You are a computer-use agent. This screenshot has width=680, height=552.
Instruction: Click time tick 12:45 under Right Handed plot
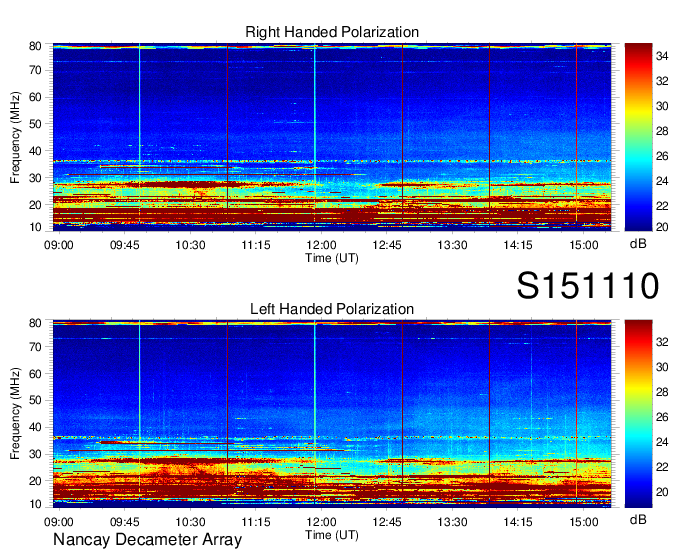[387, 245]
